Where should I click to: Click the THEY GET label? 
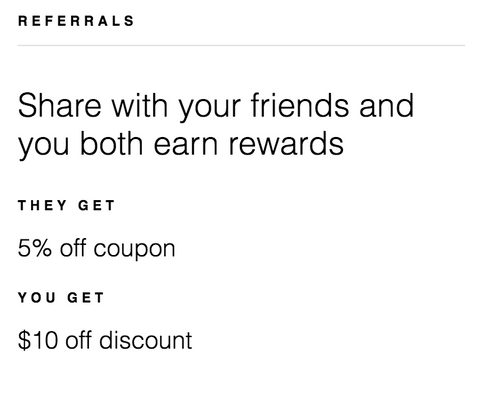[x=66, y=205]
